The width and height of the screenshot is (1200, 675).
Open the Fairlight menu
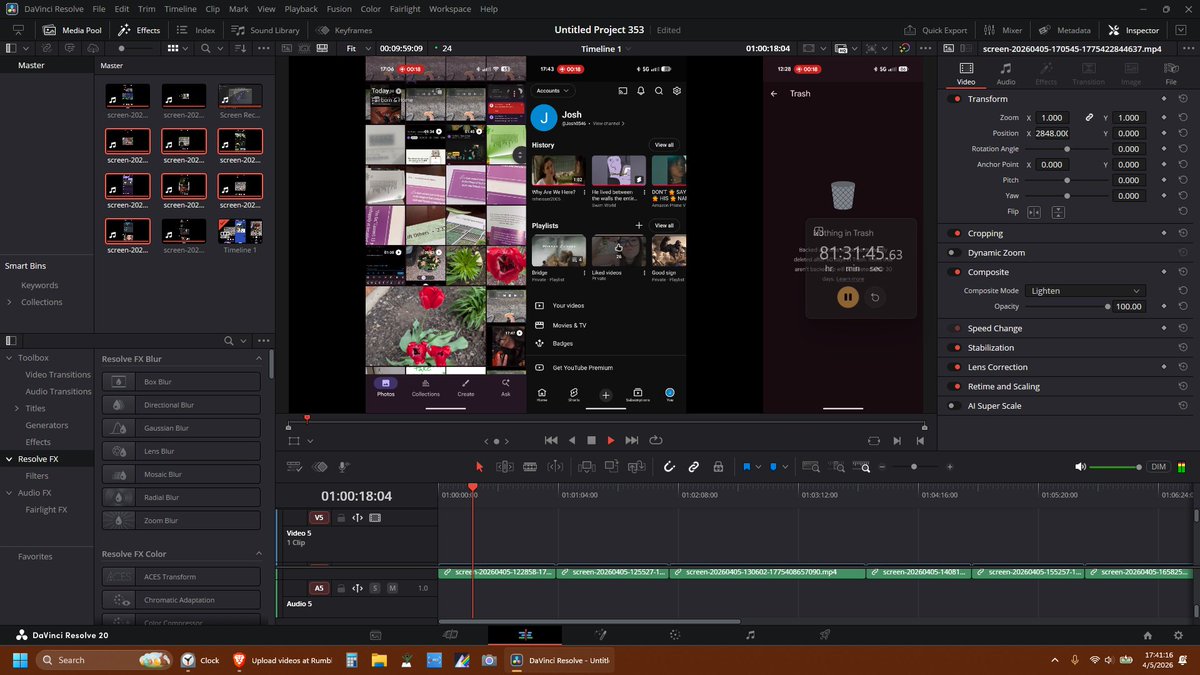pyautogui.click(x=405, y=9)
